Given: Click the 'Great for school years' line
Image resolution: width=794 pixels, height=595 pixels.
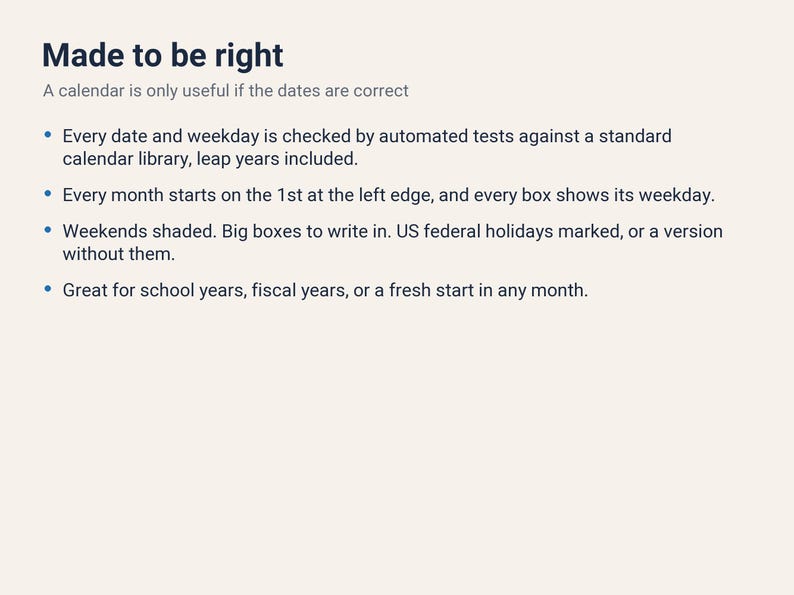Looking at the screenshot, I should pos(325,291).
